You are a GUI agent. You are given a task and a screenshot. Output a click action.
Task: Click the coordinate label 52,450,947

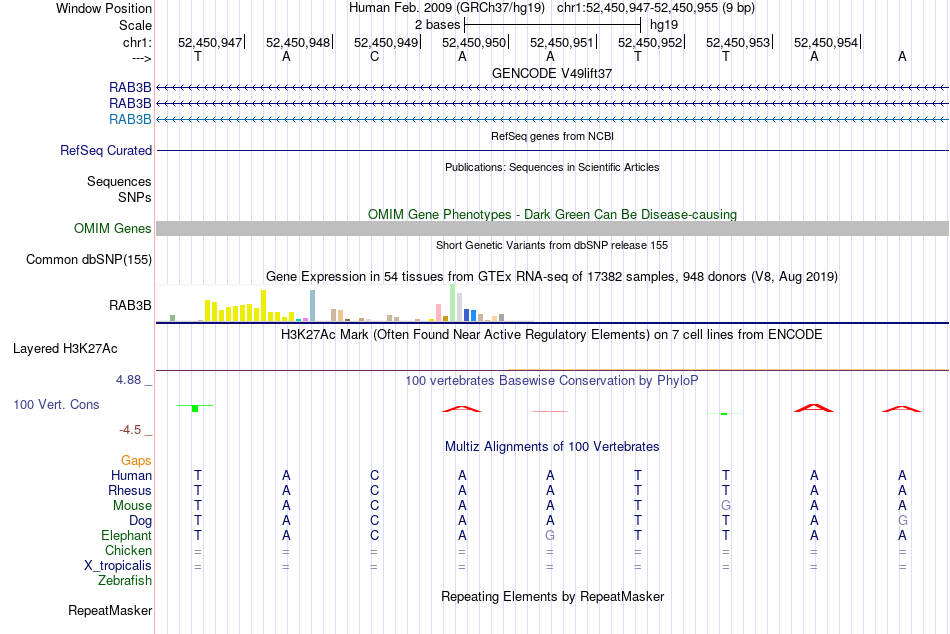[x=210, y=42]
